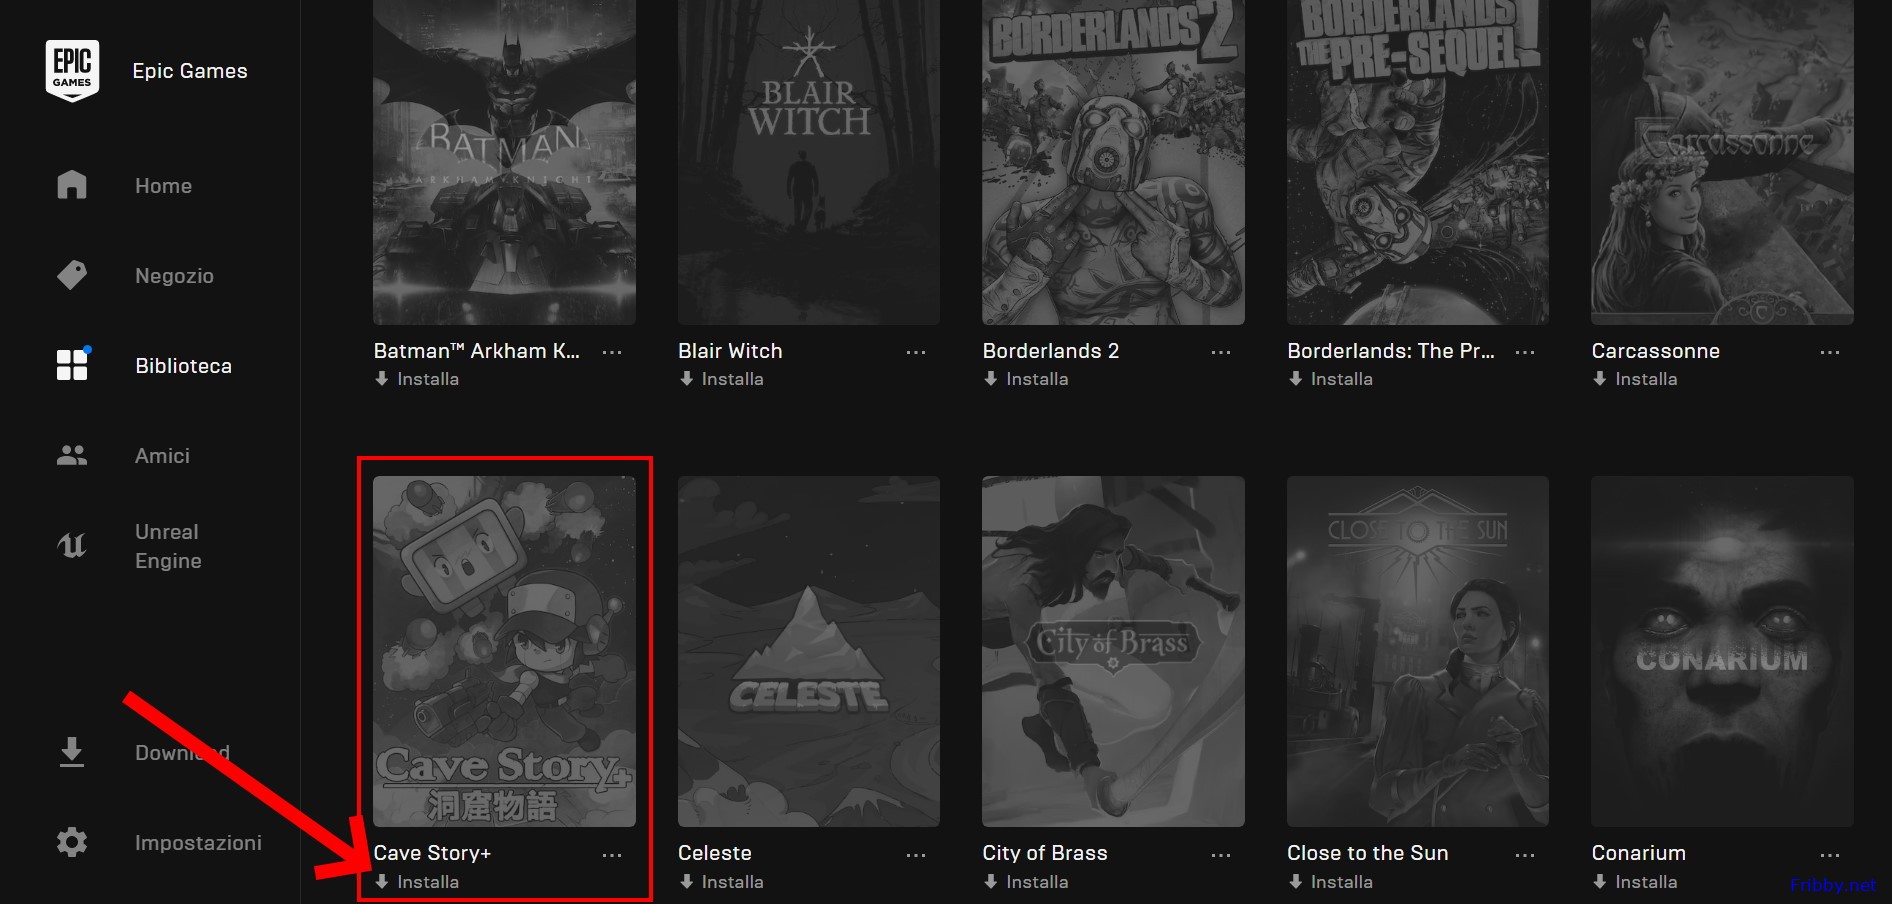This screenshot has width=1892, height=904.
Task: Select the Biblioteca grid icon
Action: pyautogui.click(x=72, y=365)
